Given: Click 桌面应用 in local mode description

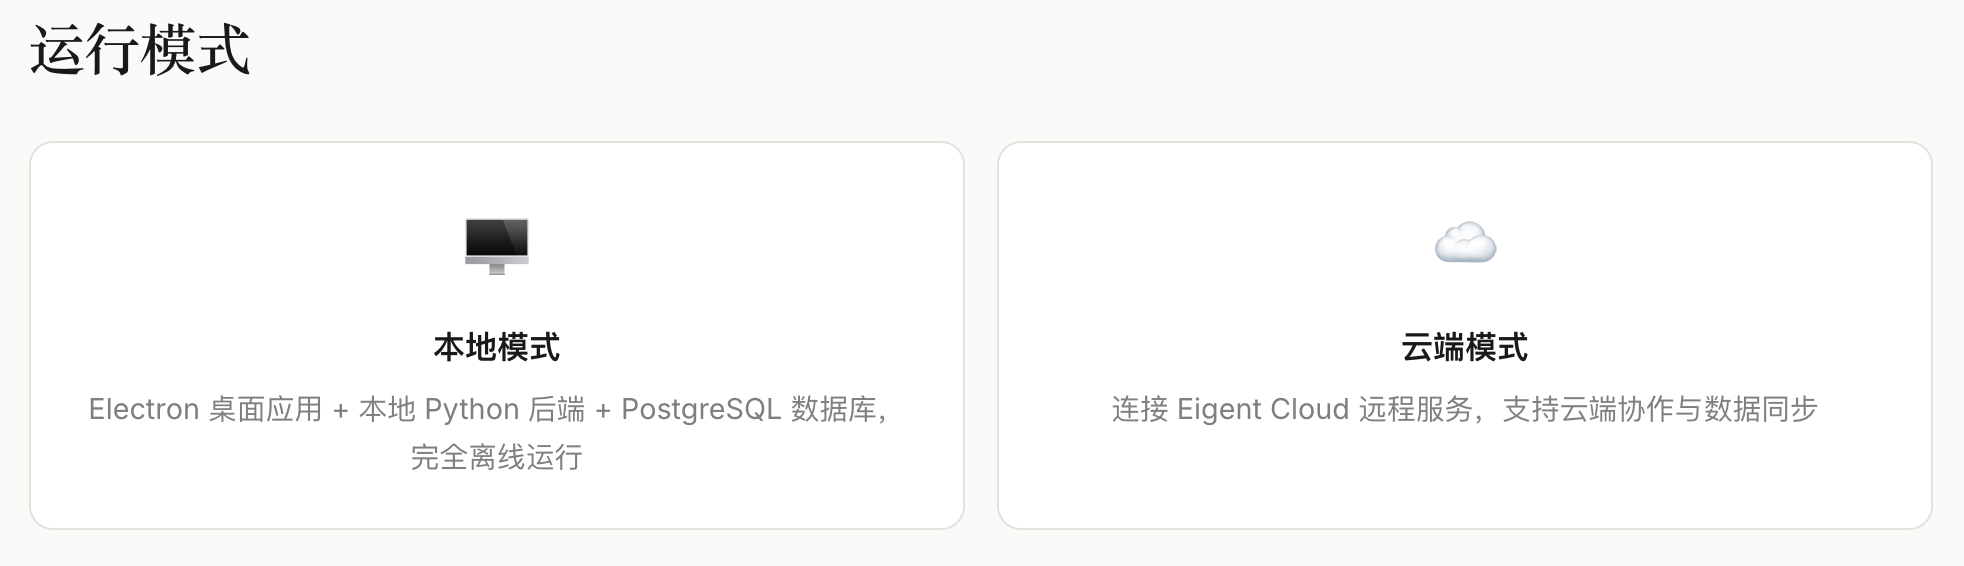Looking at the screenshot, I should [266, 410].
